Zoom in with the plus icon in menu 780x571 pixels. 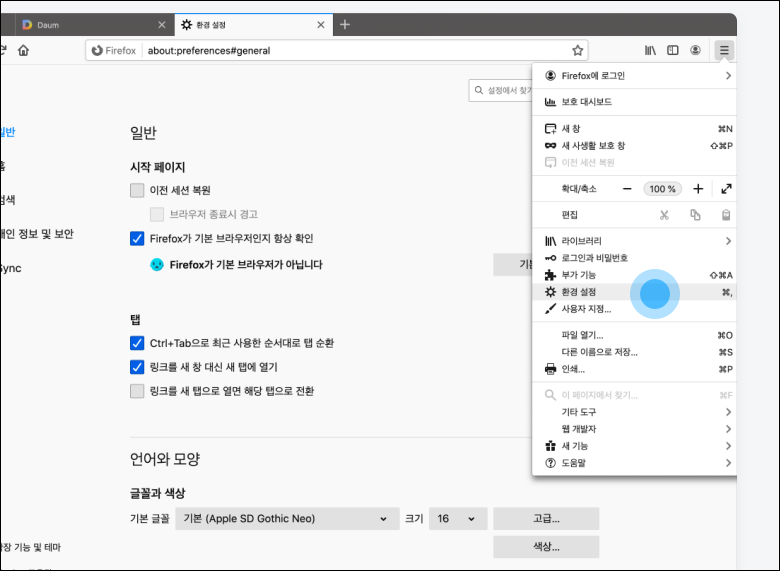[x=698, y=189]
